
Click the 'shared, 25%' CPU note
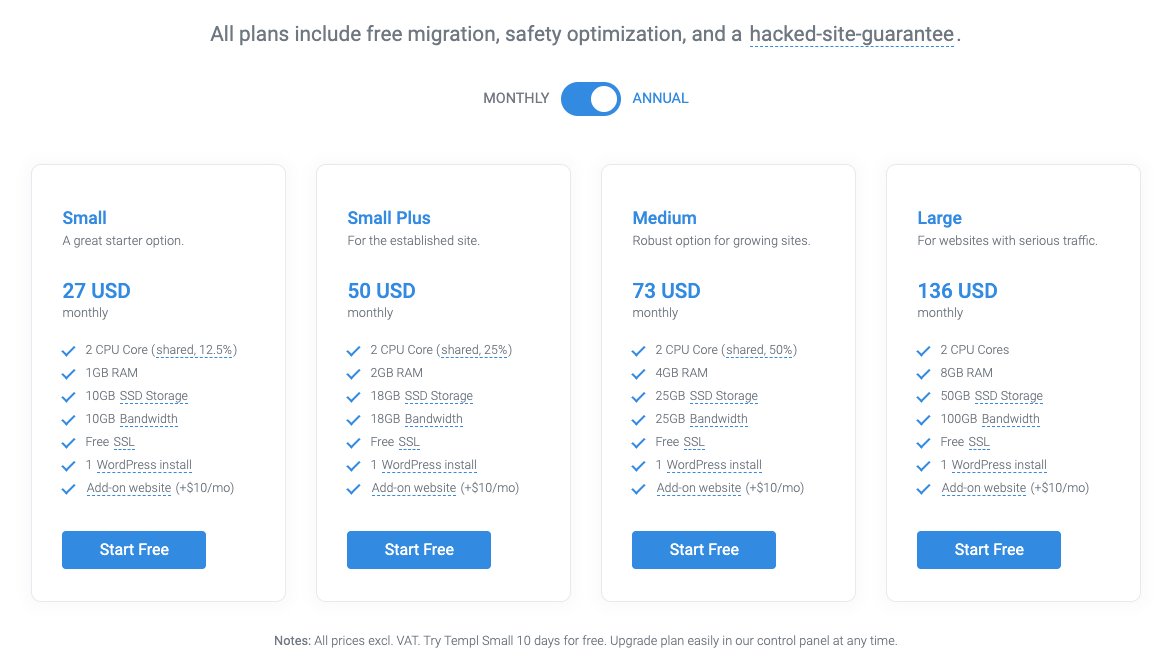[x=476, y=350]
